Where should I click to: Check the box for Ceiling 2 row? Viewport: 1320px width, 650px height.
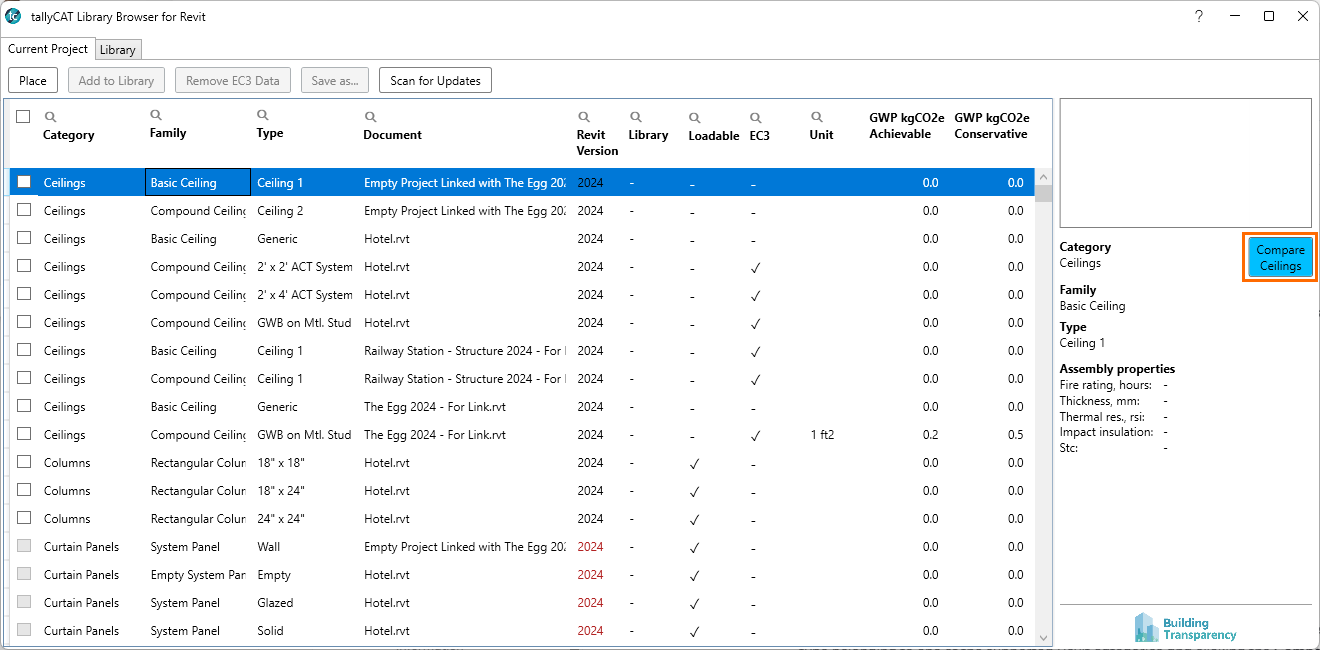pos(24,210)
